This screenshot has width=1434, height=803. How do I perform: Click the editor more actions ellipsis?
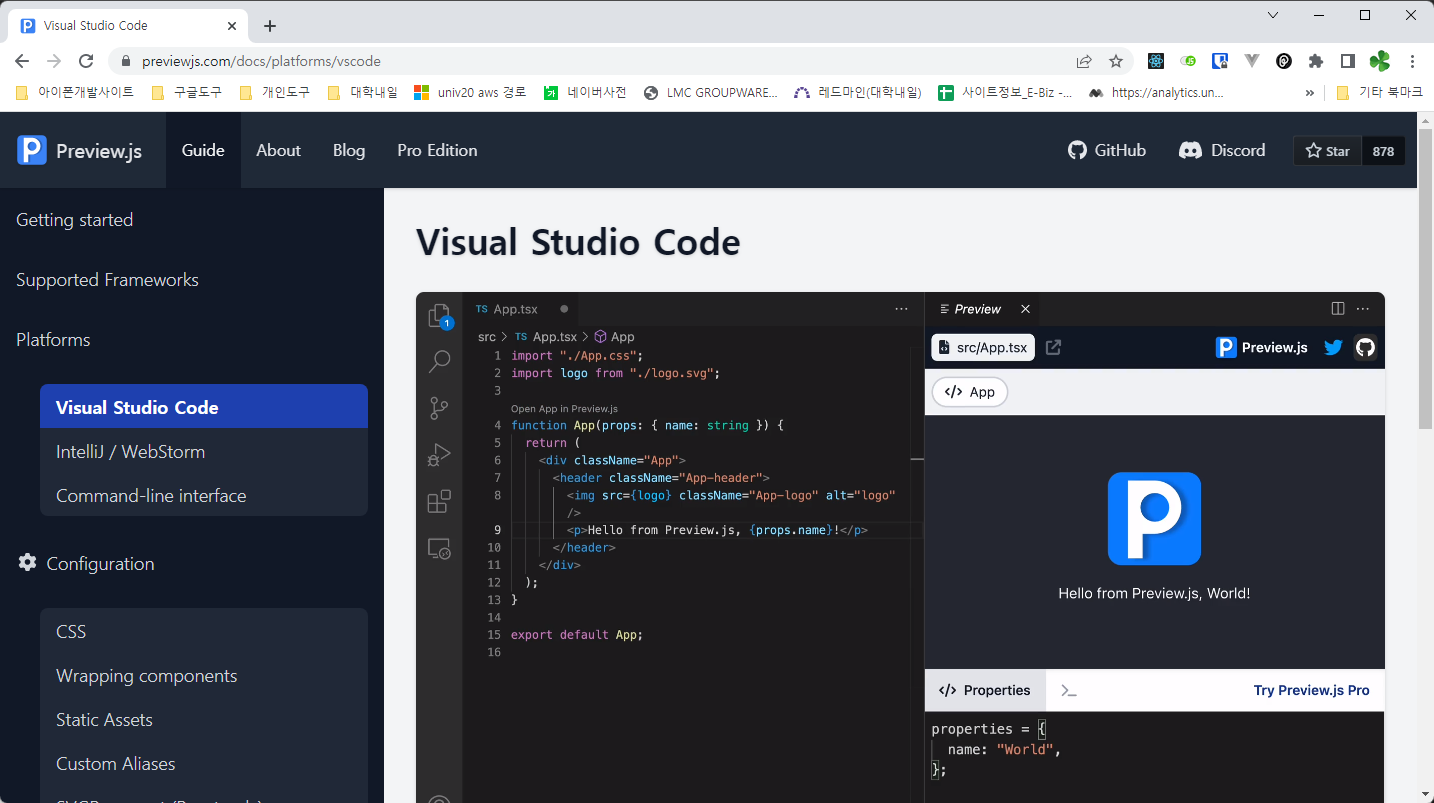(901, 309)
